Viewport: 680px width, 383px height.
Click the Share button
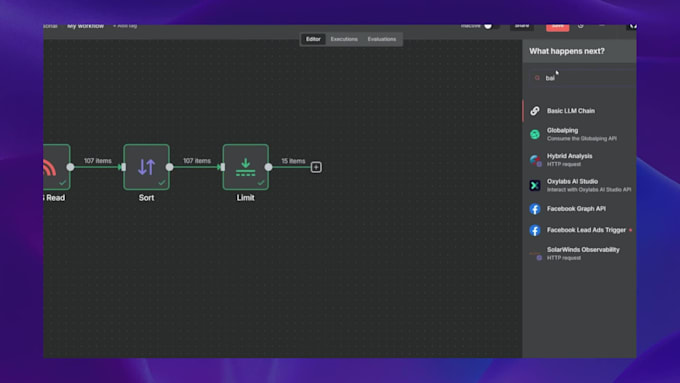coord(522,27)
